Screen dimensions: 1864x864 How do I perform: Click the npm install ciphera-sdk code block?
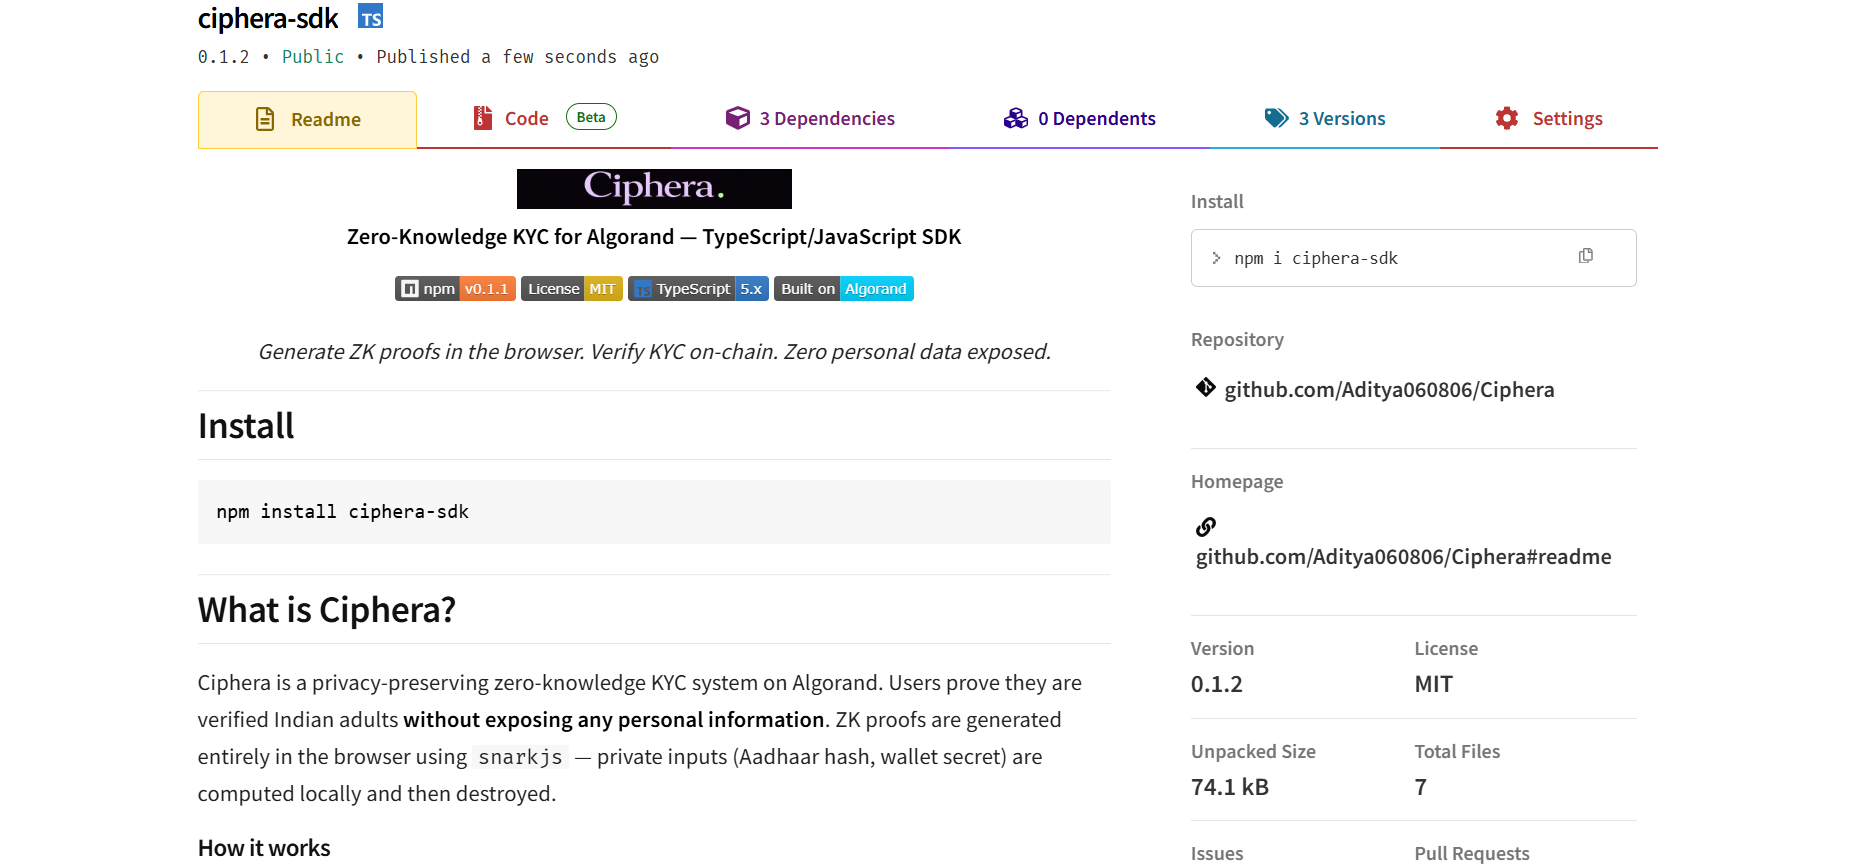pos(654,512)
